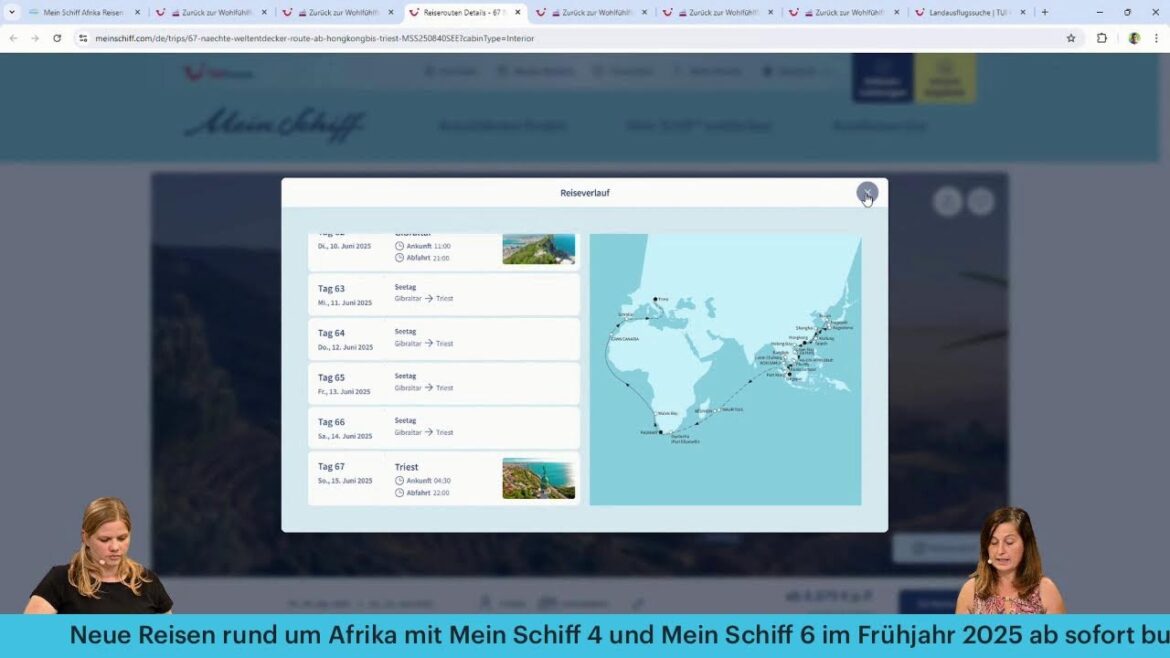Viewport: 1170px width, 658px height.
Task: Open the Triest harbor photo thumbnail
Action: click(x=539, y=478)
